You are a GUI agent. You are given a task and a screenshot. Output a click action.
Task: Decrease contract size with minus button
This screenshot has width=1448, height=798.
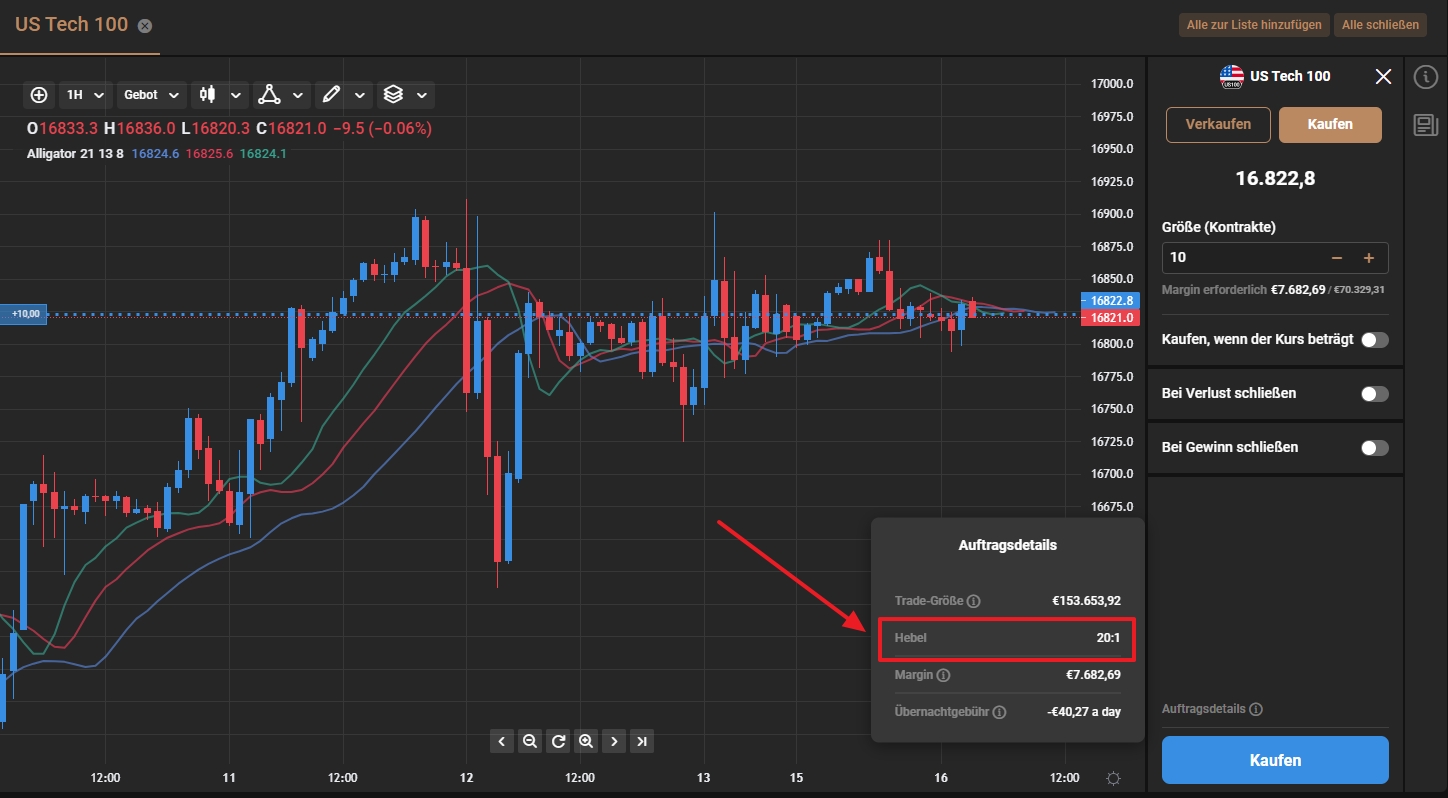point(1337,258)
